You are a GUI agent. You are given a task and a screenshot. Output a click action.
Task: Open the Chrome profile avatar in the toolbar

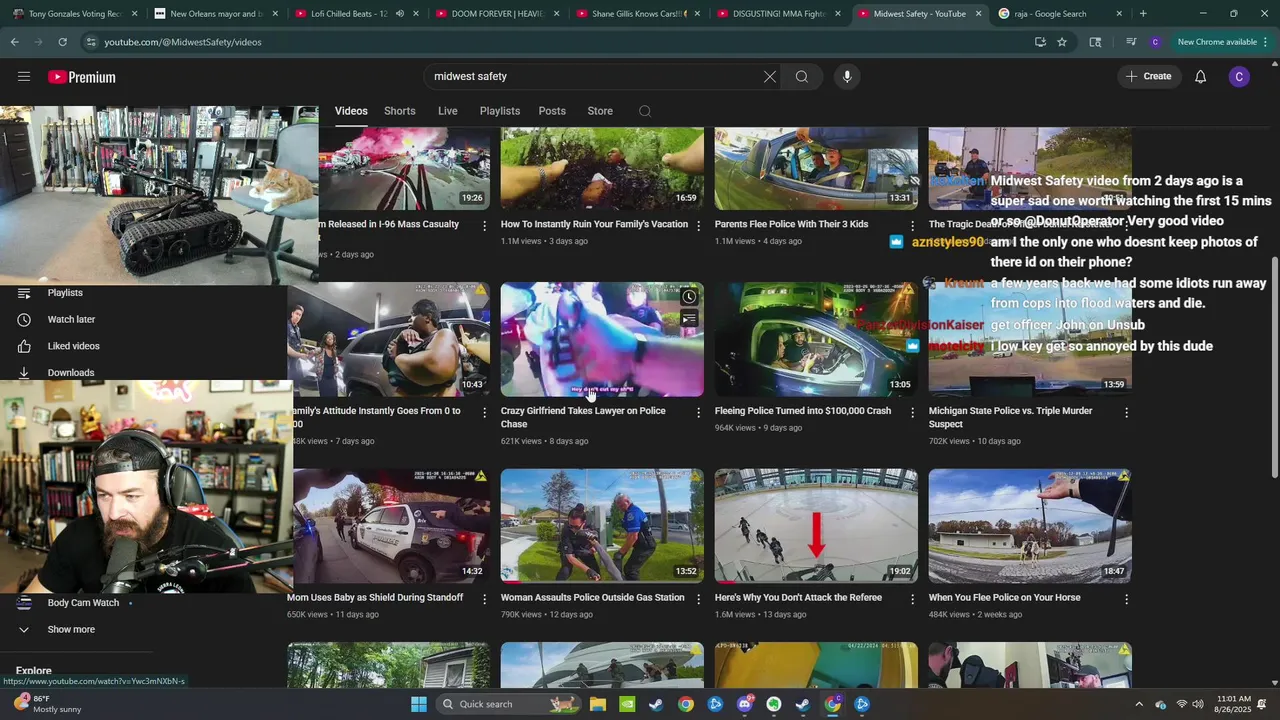pyautogui.click(x=1155, y=42)
